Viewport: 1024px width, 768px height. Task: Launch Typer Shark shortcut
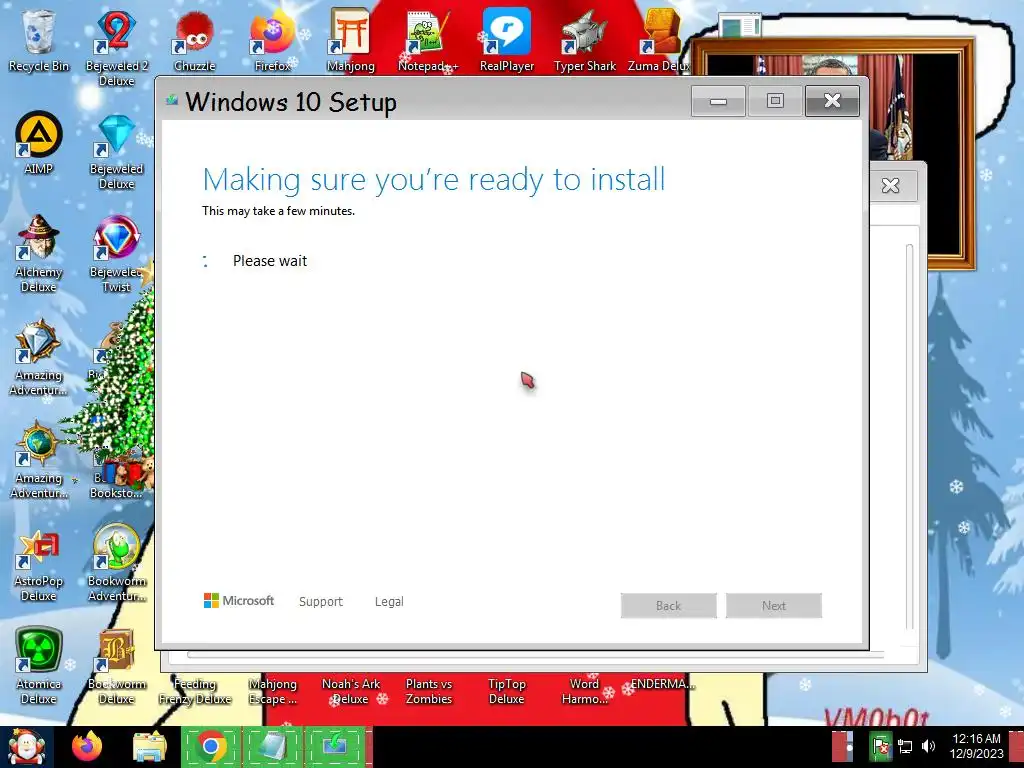[584, 41]
